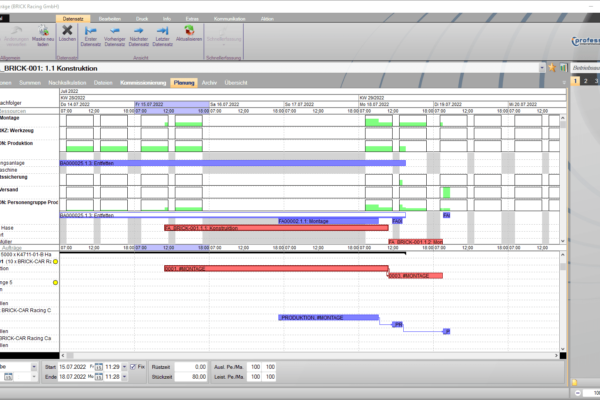This screenshot has height=400, width=600.
Task: Click the yellow status dot beside 'nge 5'
Action: coord(55,282)
